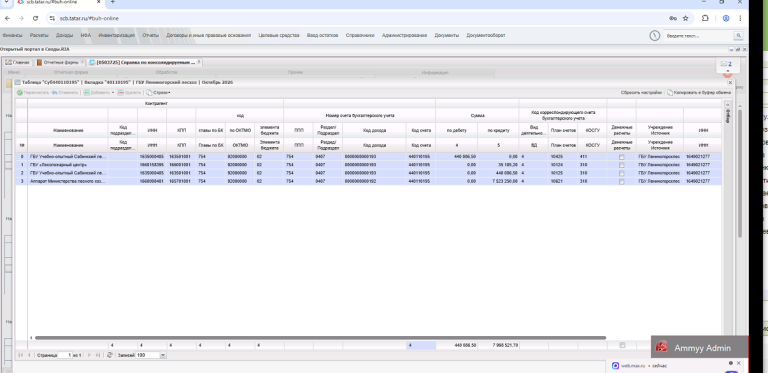Click the browser back arrow
The image size is (768, 373).
[7, 18]
